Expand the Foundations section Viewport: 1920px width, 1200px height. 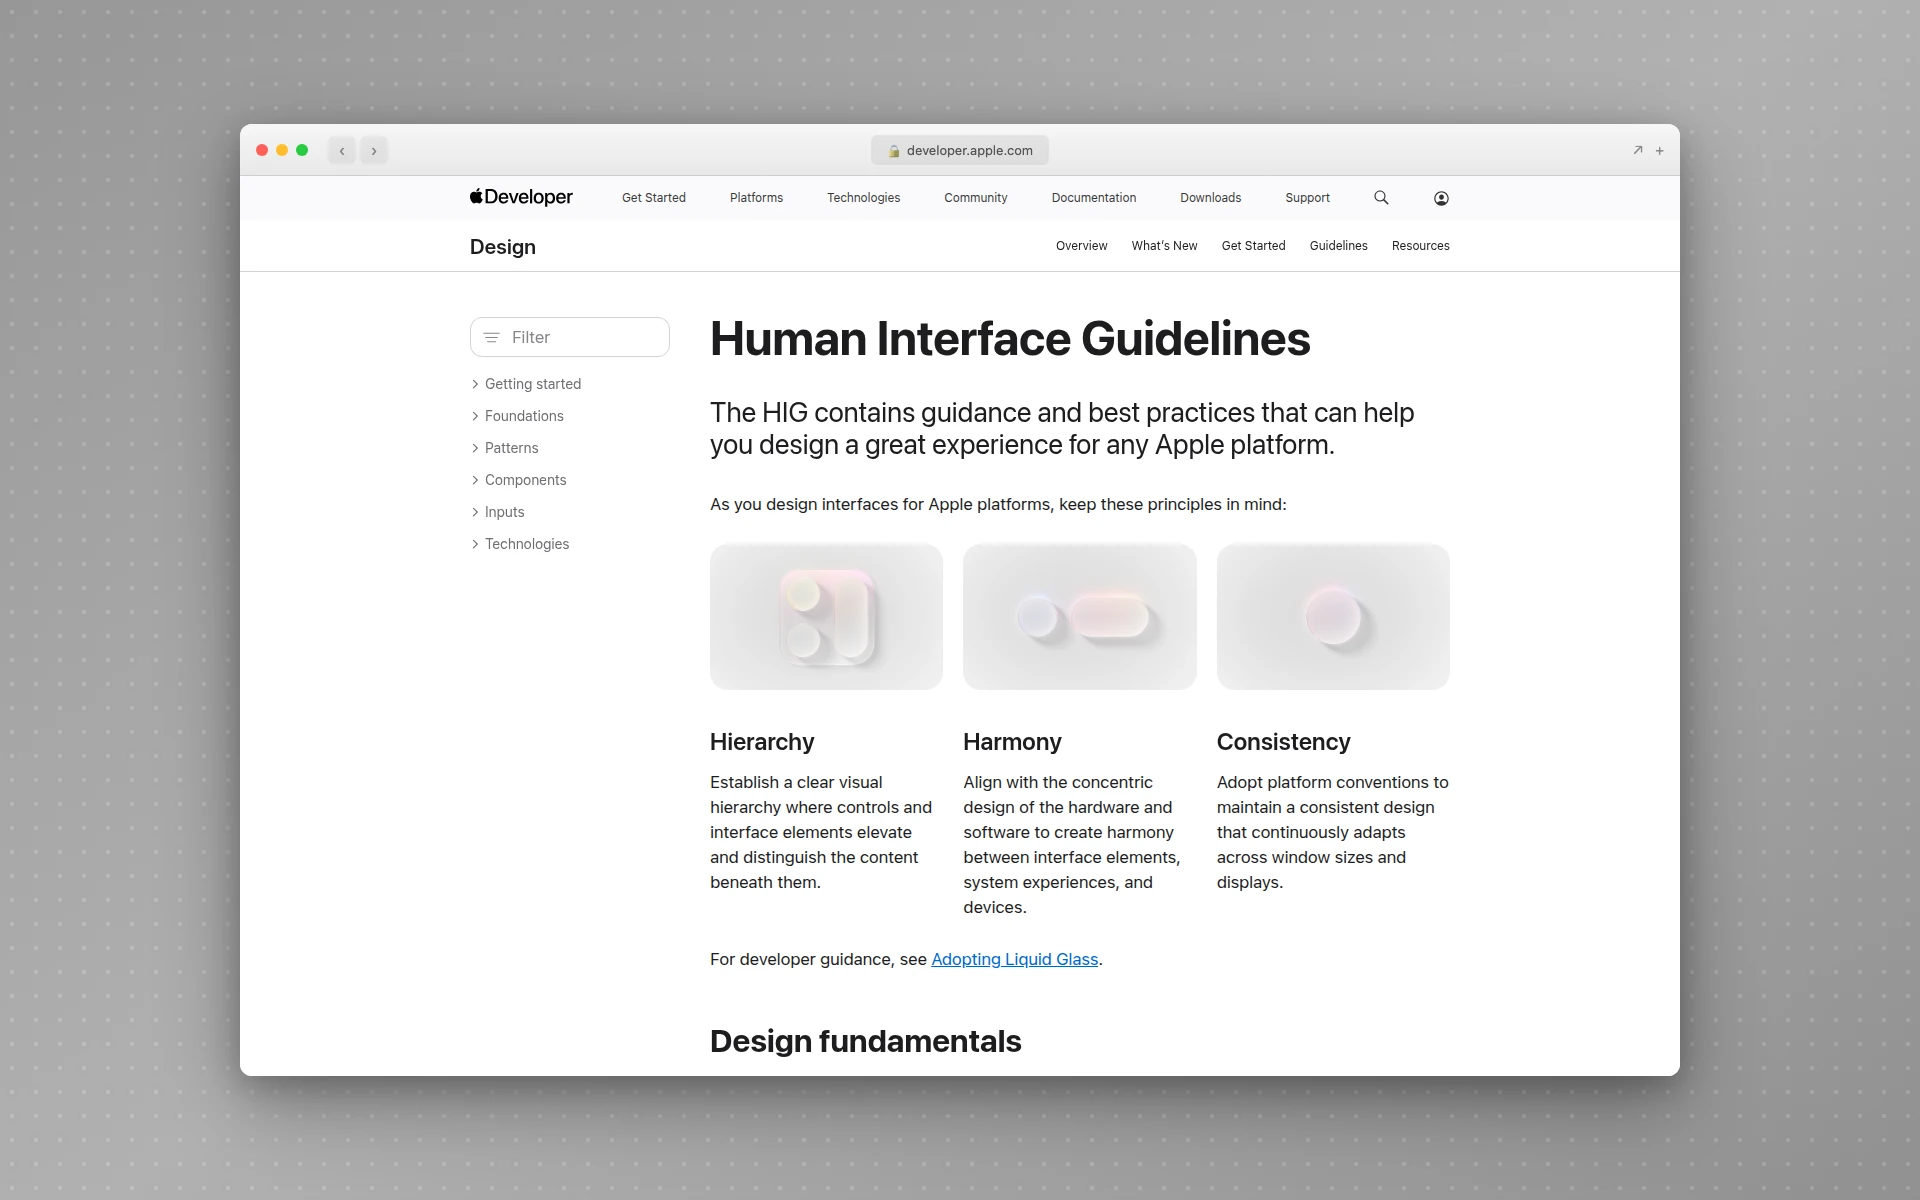coord(524,416)
